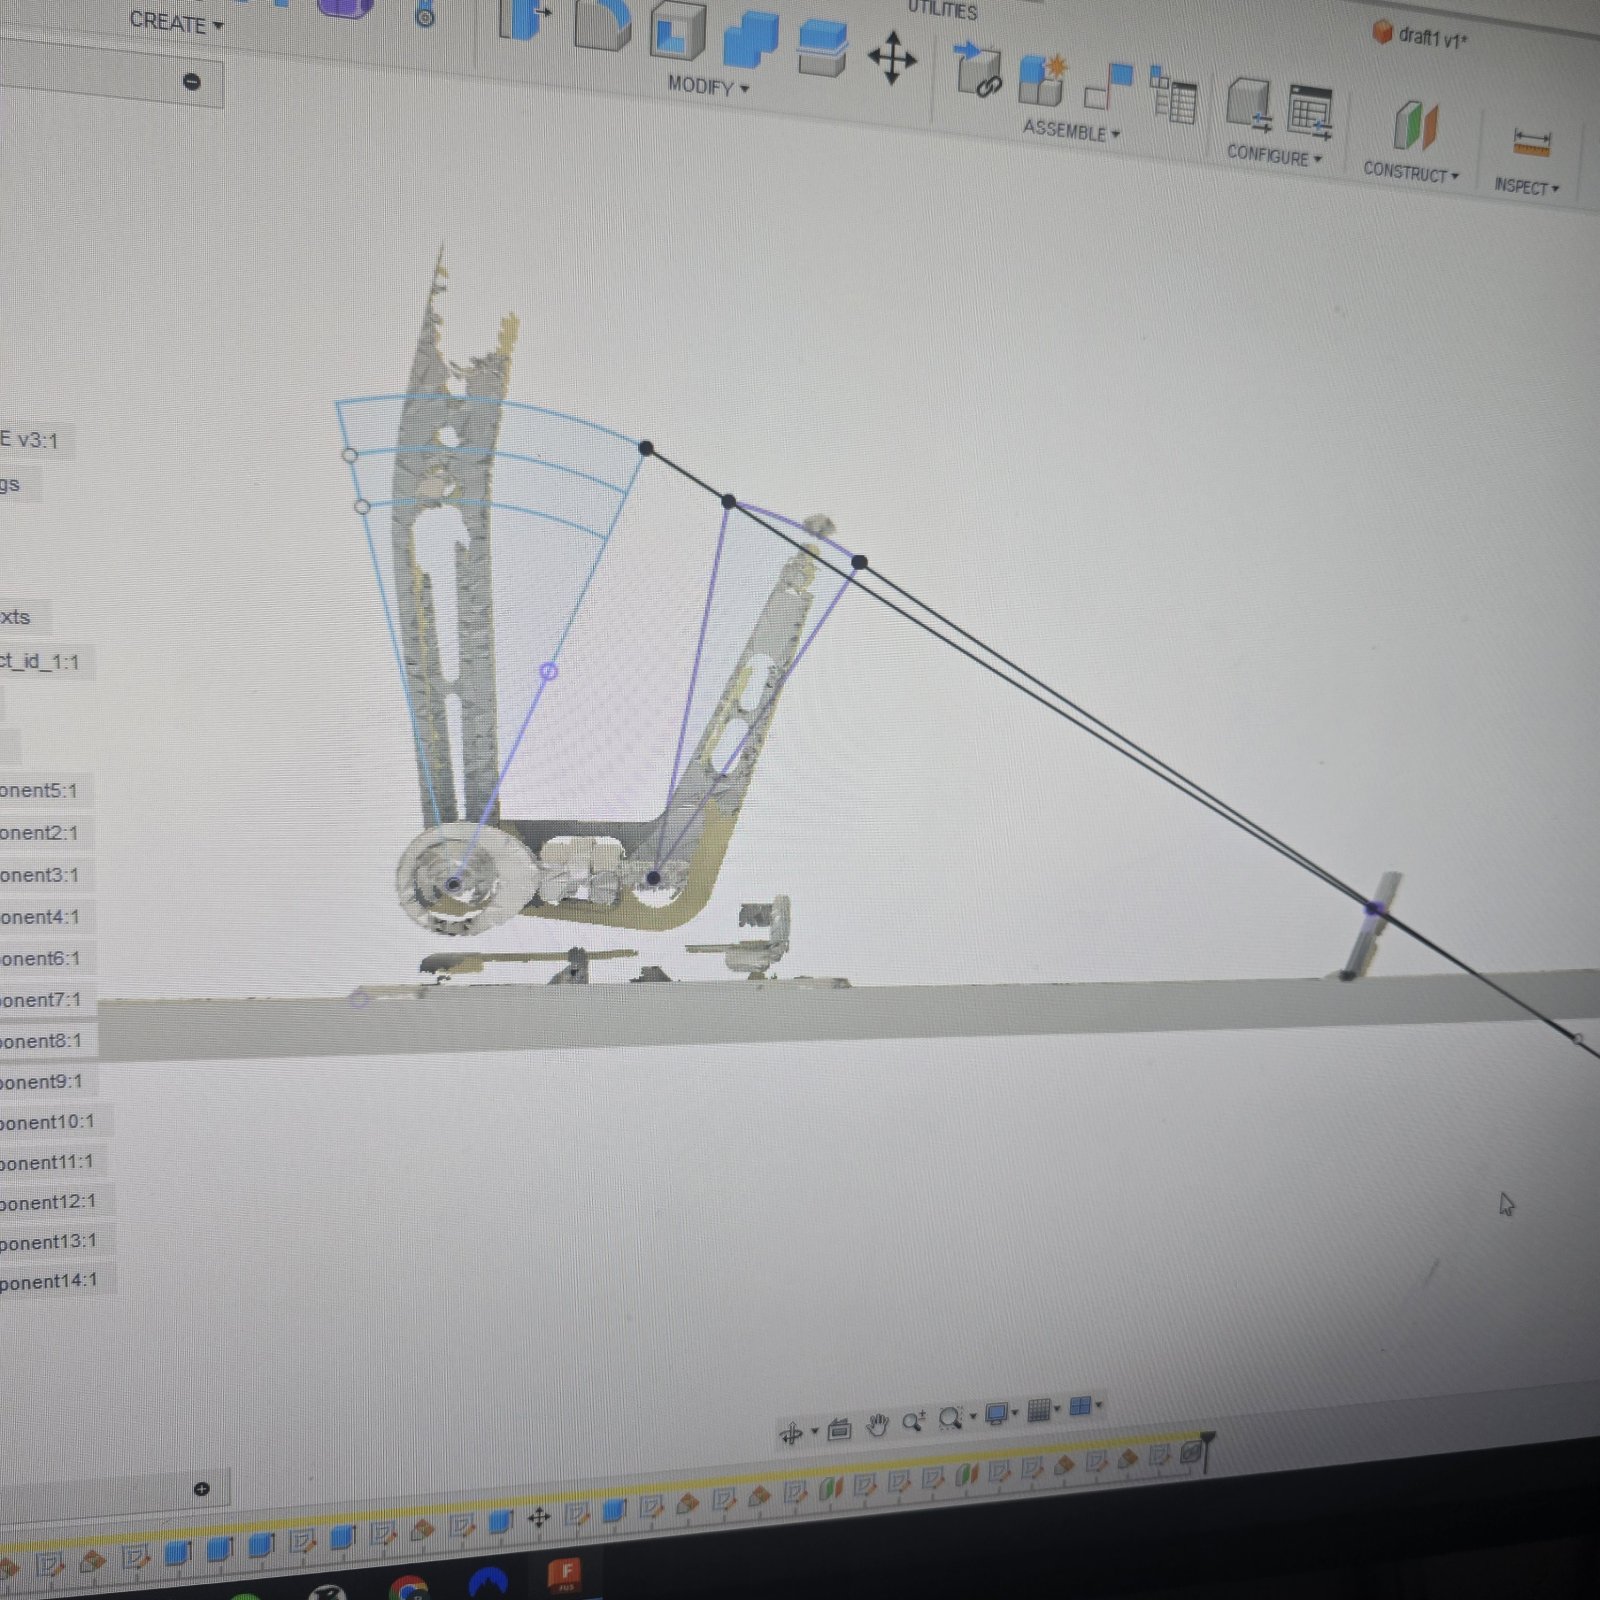Select the Fit zoom magnifier icon
1600x1600 pixels.
(x=950, y=1418)
